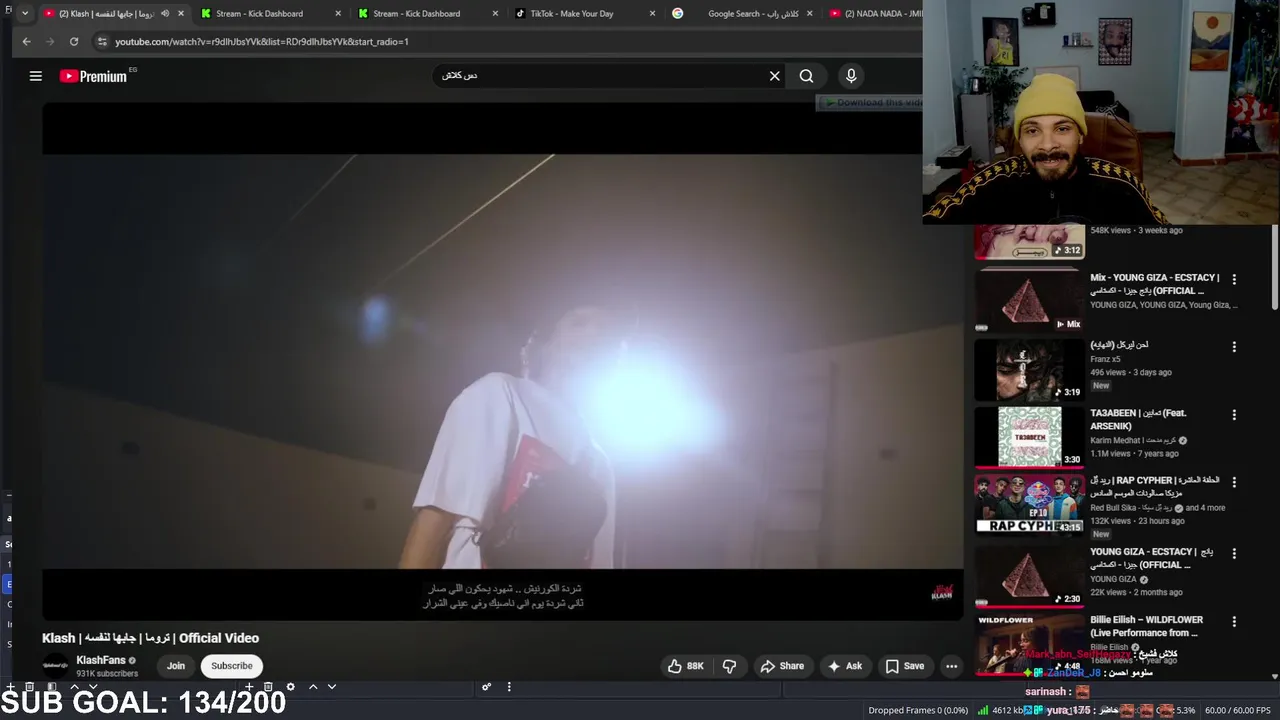Image resolution: width=1280 pixels, height=720 pixels.
Task: Click scrollbar down arrow at page bottom
Action: [1274, 677]
